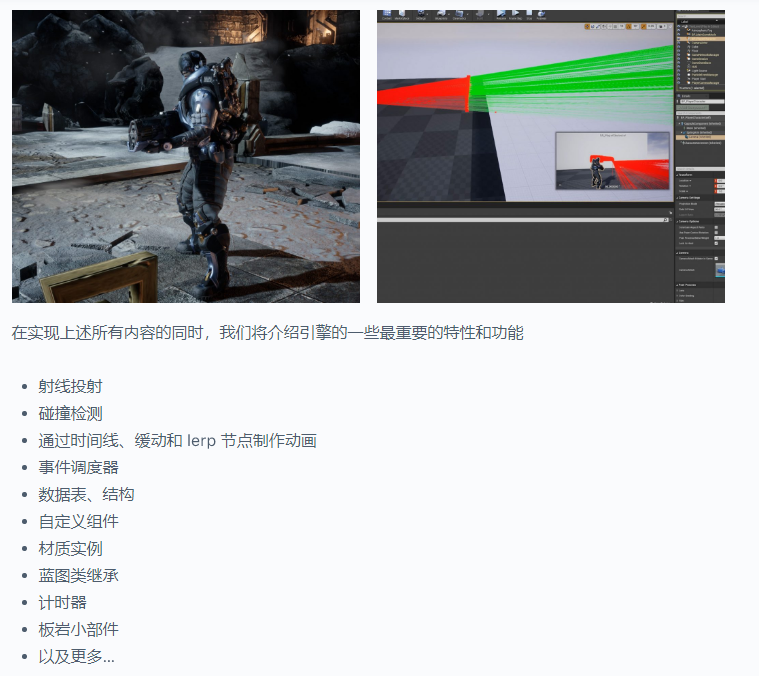Select the 自定义组件 list item
The width and height of the screenshot is (759, 676).
point(78,522)
